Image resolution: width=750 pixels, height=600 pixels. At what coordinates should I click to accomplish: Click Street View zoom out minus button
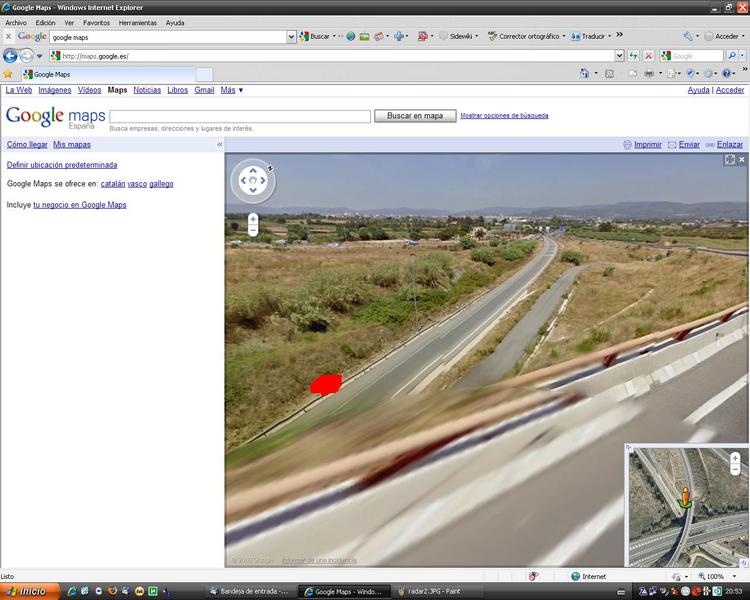click(x=253, y=230)
